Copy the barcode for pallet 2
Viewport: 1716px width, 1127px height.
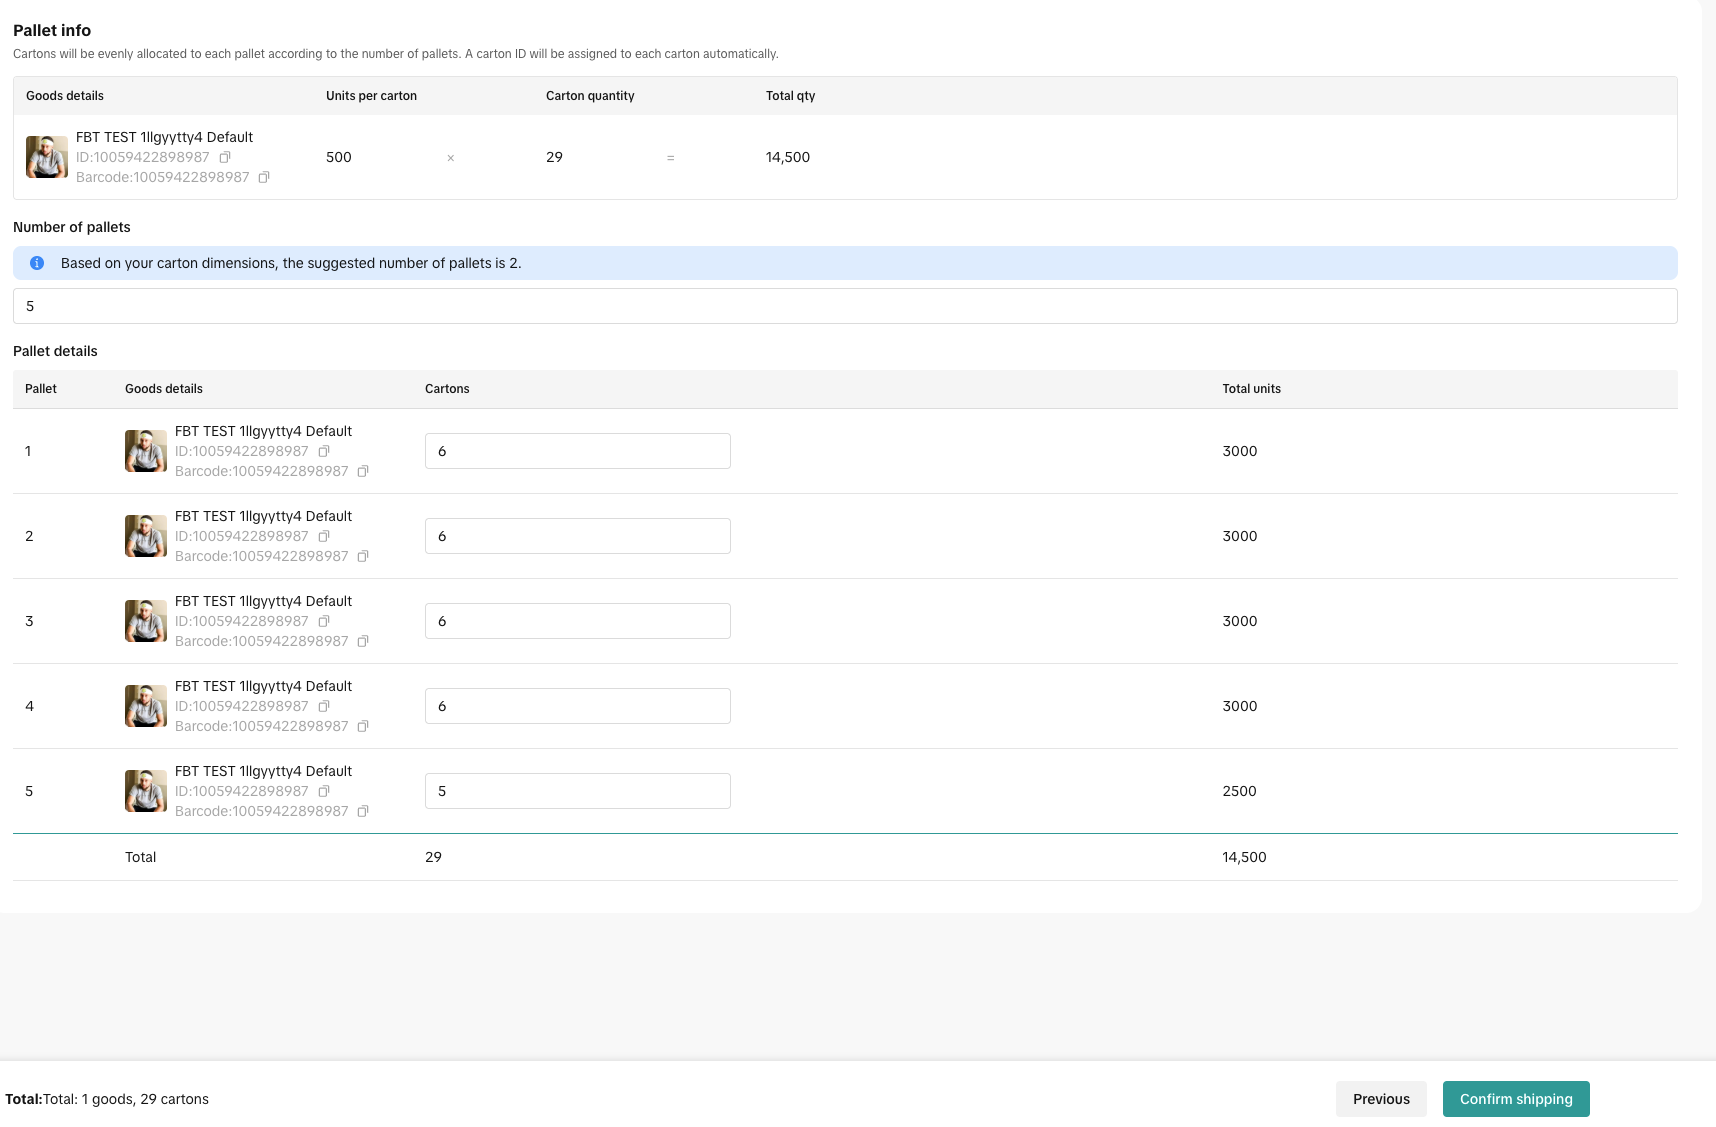click(363, 556)
